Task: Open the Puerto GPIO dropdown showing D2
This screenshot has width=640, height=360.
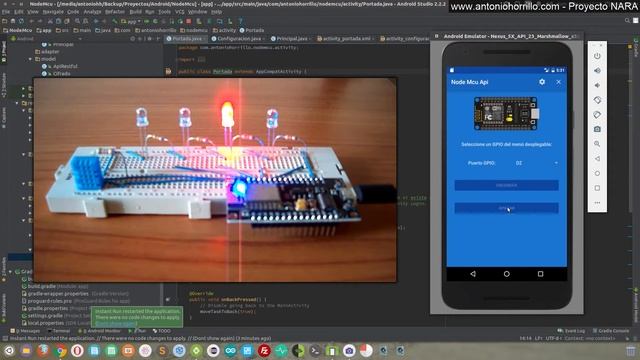Action: [x=536, y=163]
